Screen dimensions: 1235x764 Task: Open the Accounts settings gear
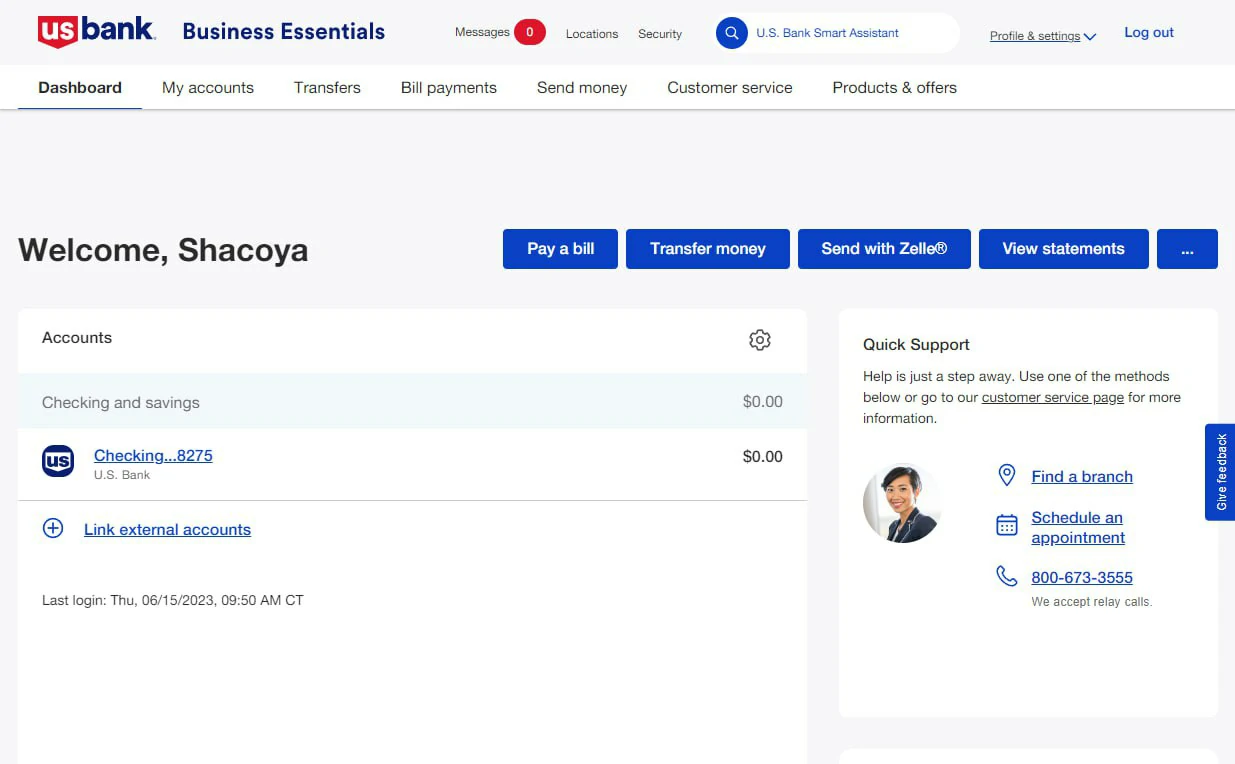760,340
